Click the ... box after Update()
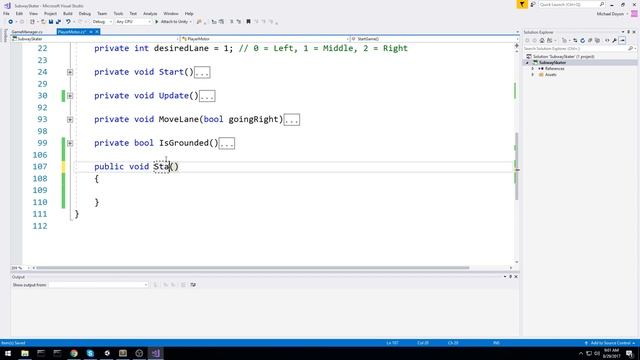 click(207, 96)
